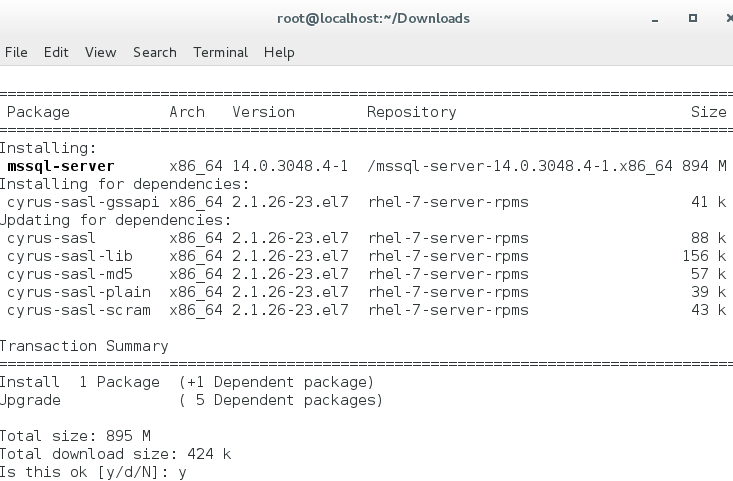
Task: Click the Total download size: 424 k line
Action: (115, 454)
